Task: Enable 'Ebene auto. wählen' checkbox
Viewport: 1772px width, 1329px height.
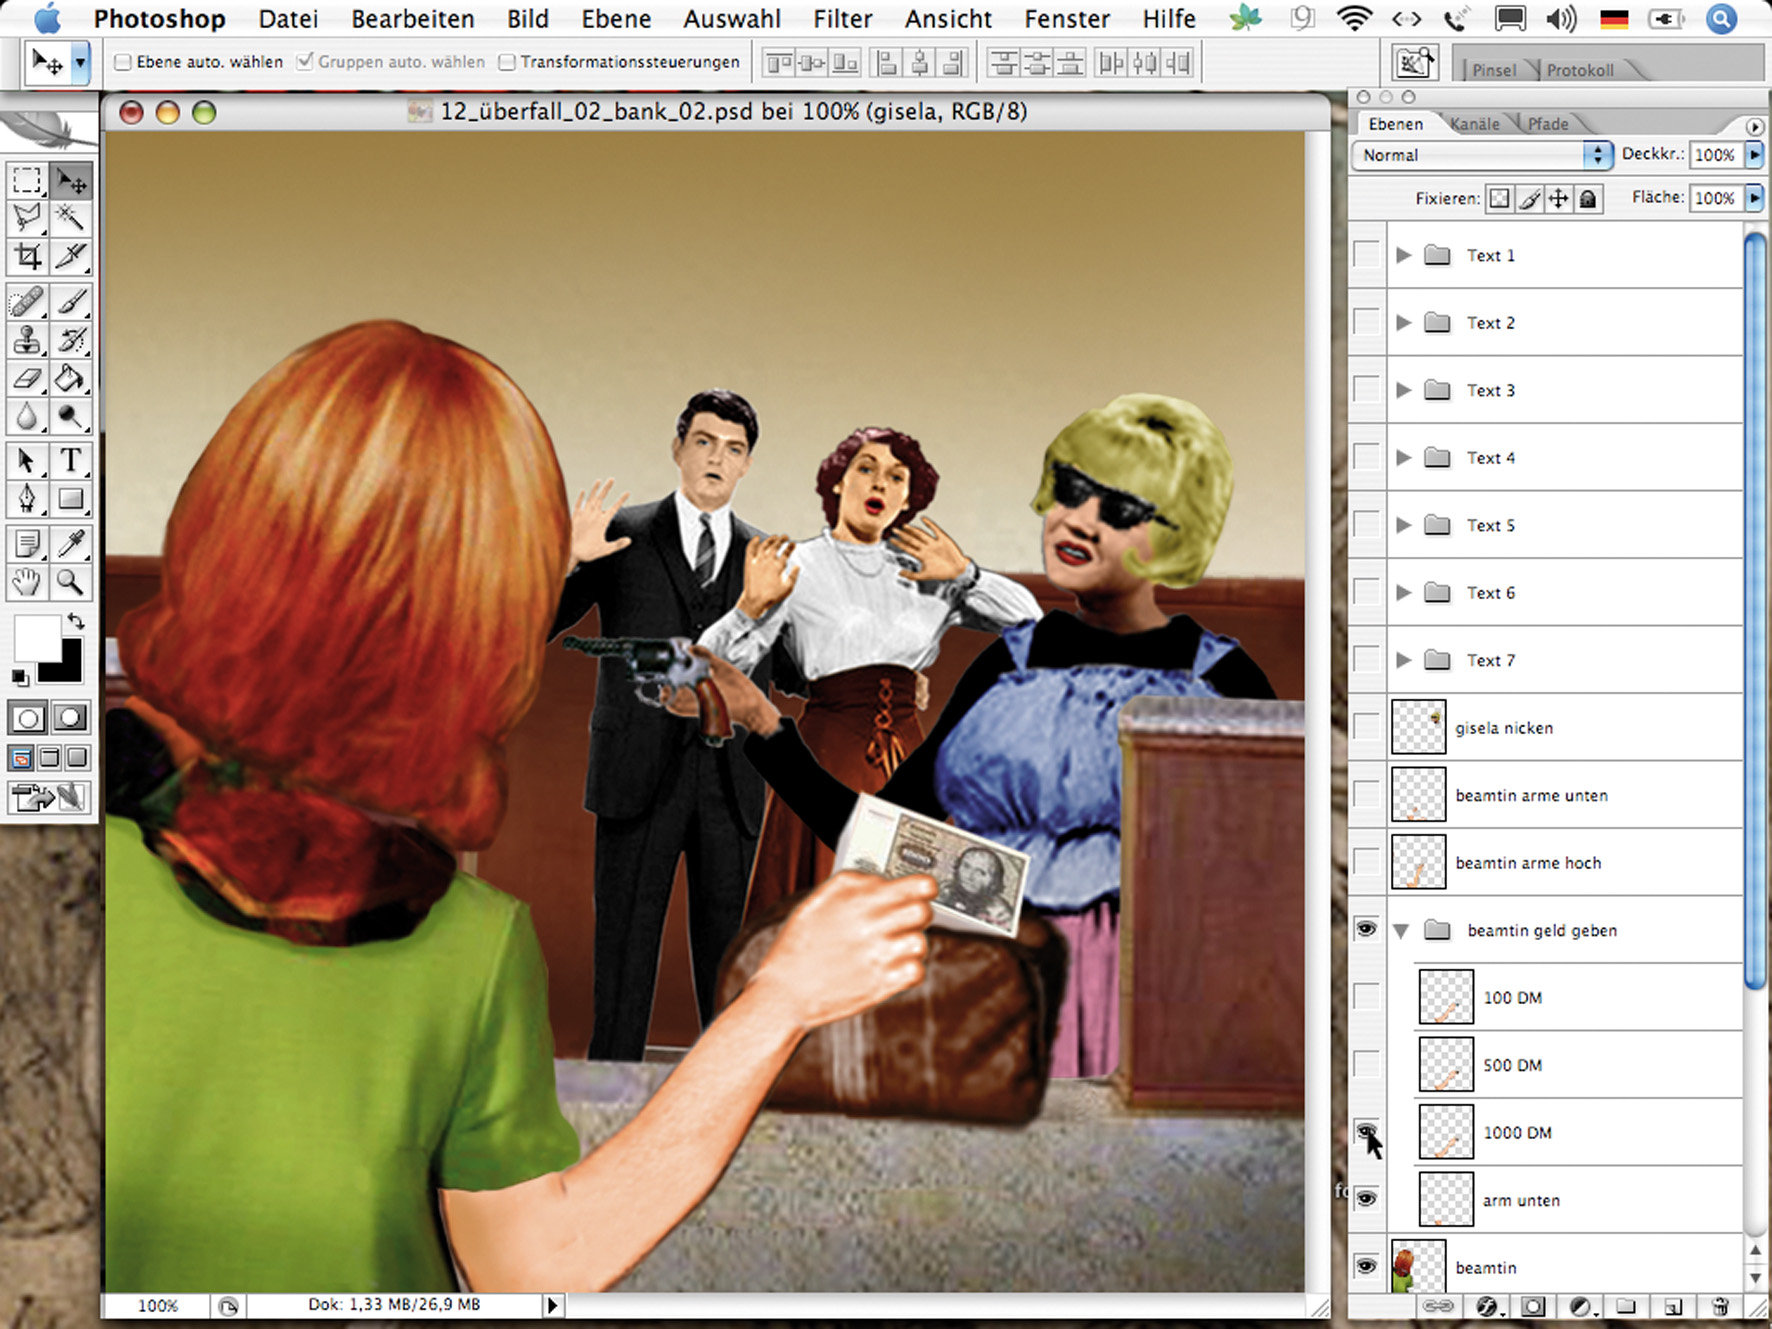Action: tap(123, 62)
